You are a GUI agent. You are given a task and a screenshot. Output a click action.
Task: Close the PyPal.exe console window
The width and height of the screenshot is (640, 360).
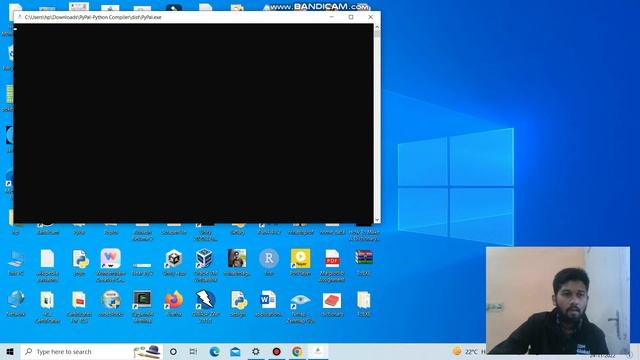[371, 17]
